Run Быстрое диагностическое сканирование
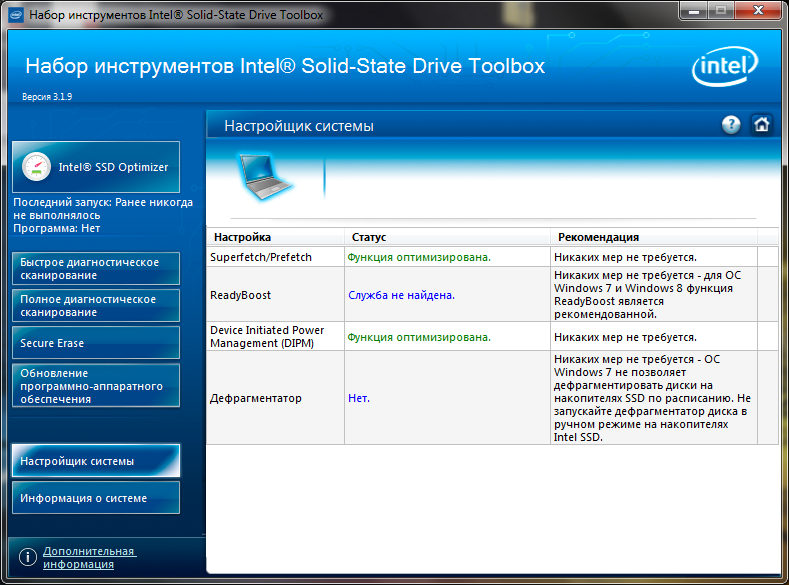Screen dimensions: 789x585 96,269
